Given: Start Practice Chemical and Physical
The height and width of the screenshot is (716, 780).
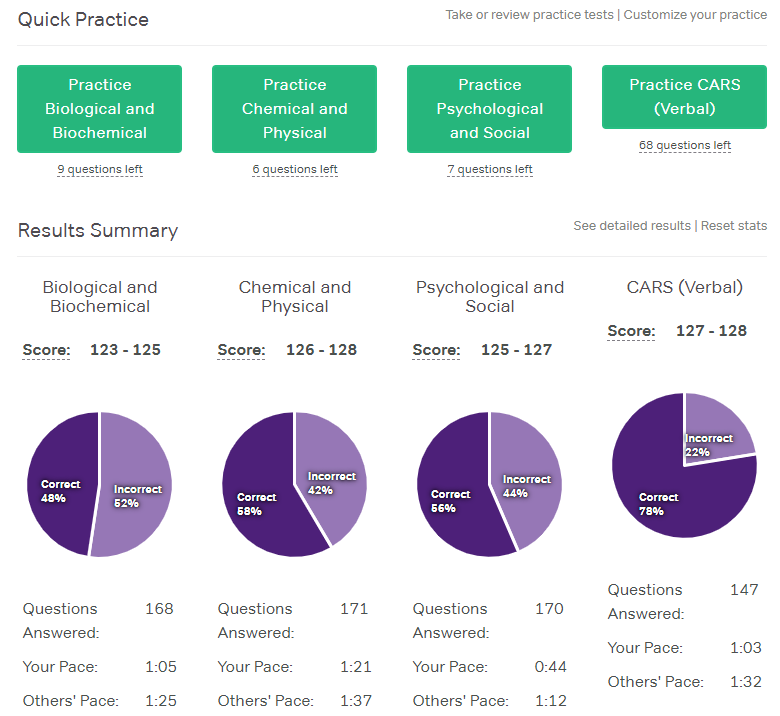Looking at the screenshot, I should (294, 109).
